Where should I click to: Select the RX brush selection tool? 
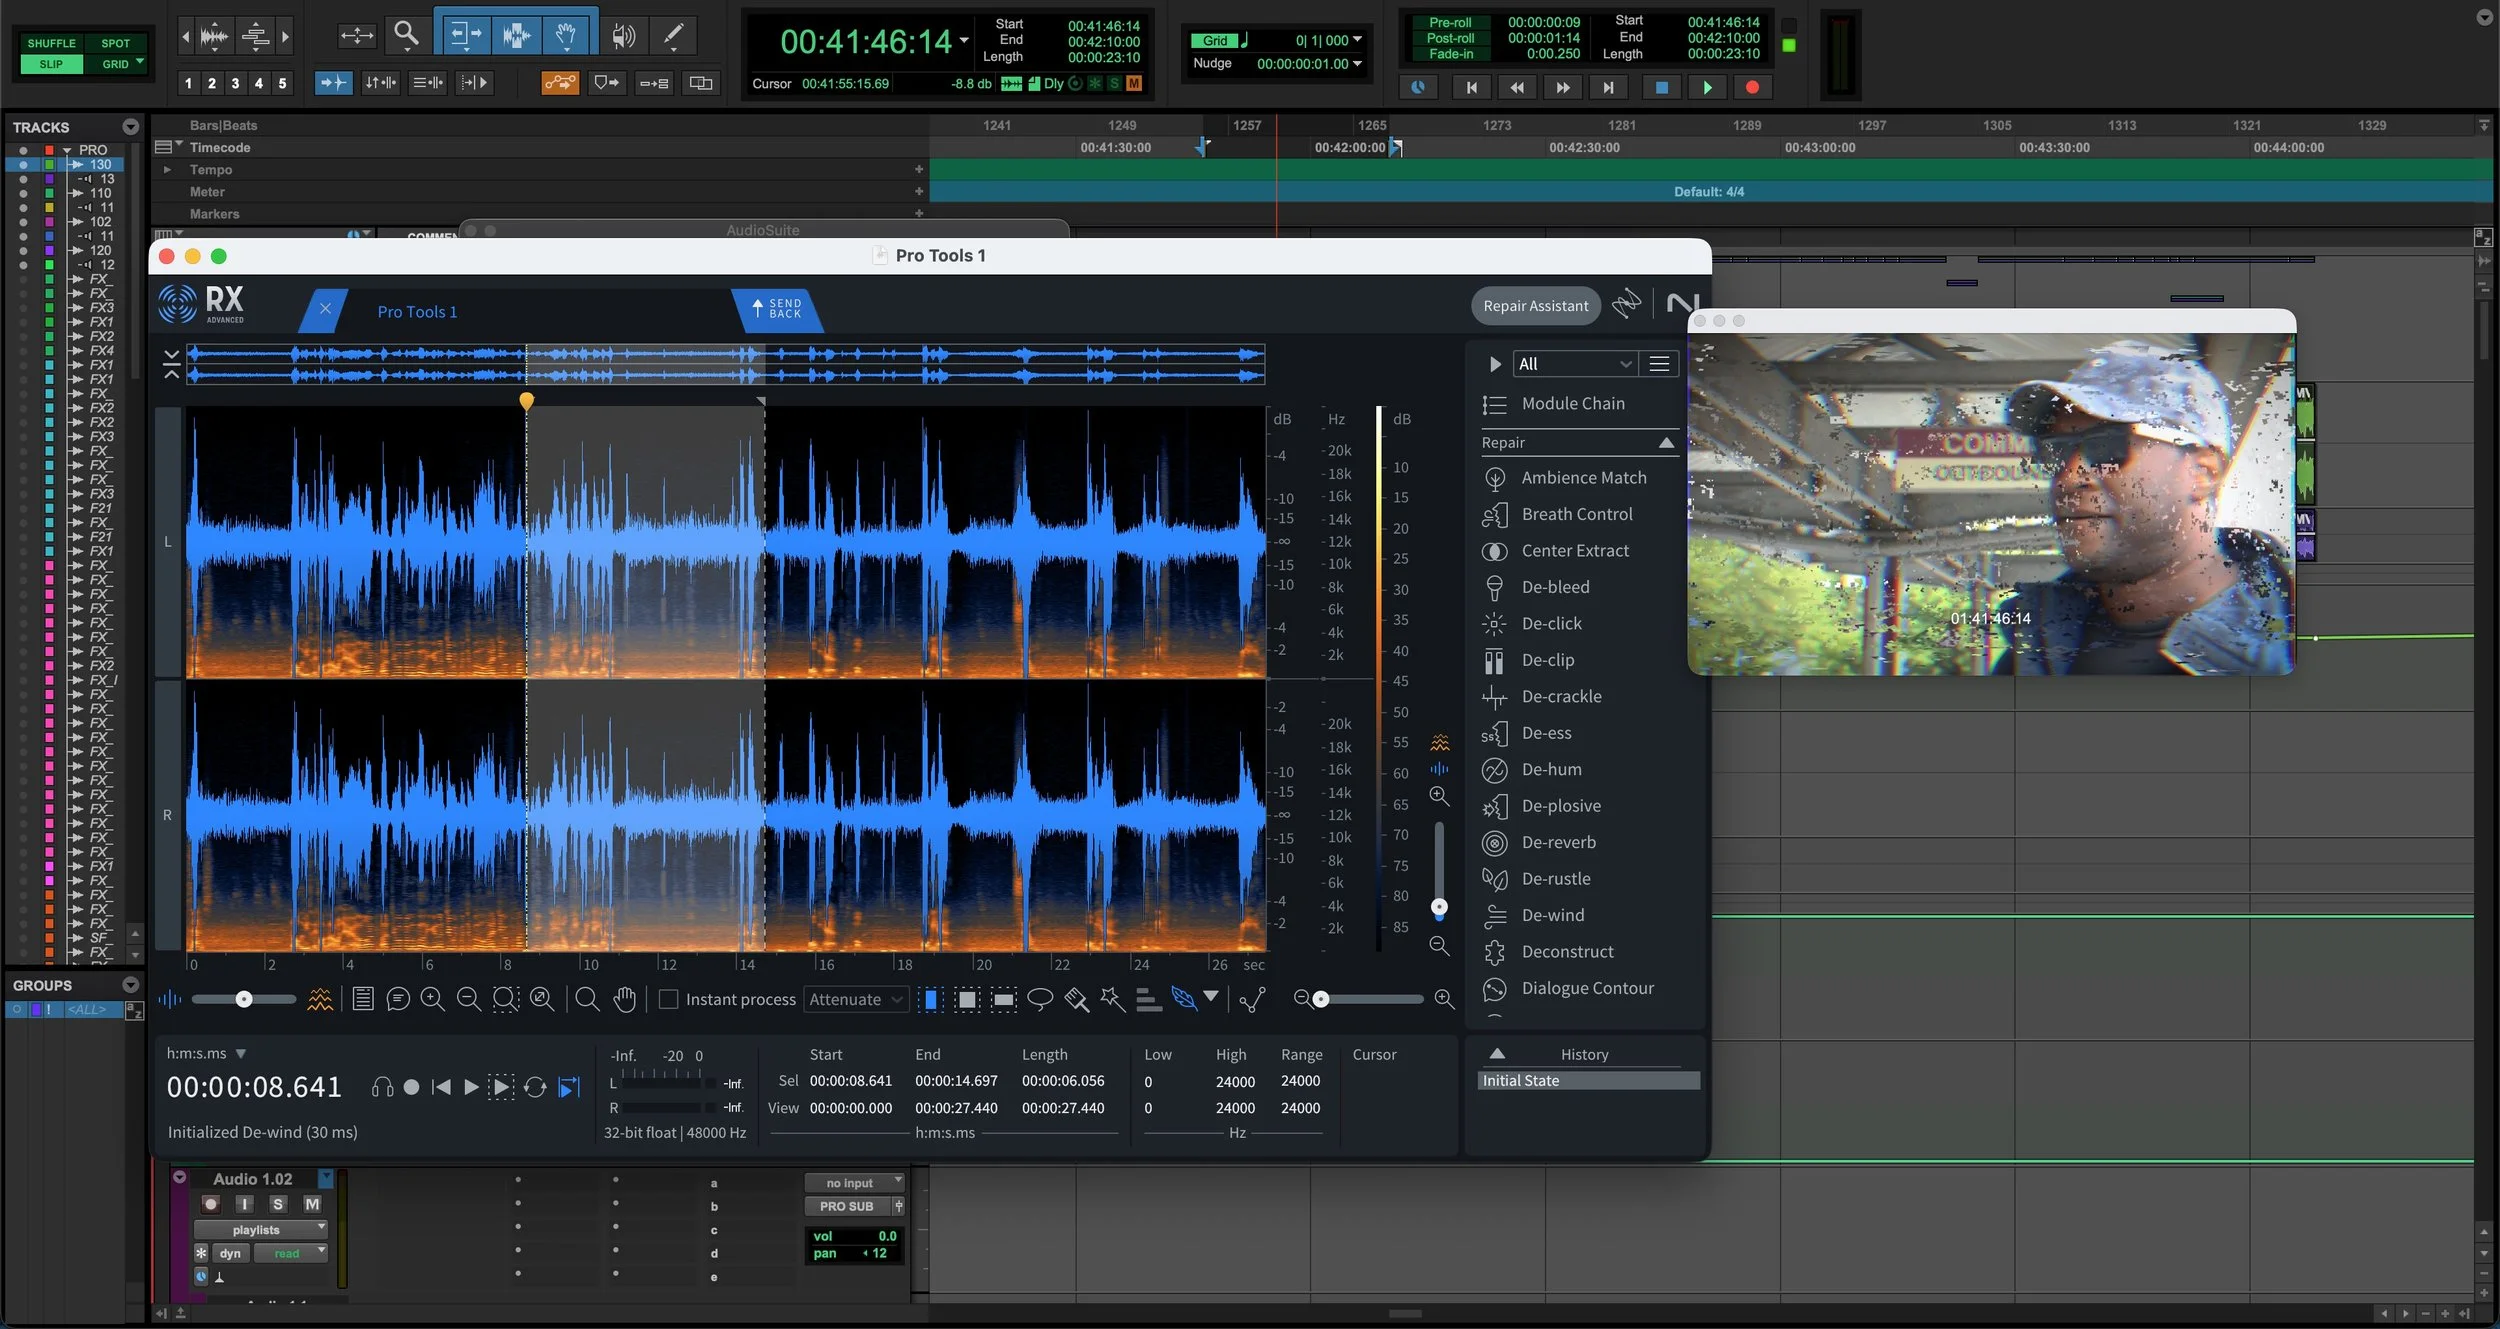[1077, 999]
